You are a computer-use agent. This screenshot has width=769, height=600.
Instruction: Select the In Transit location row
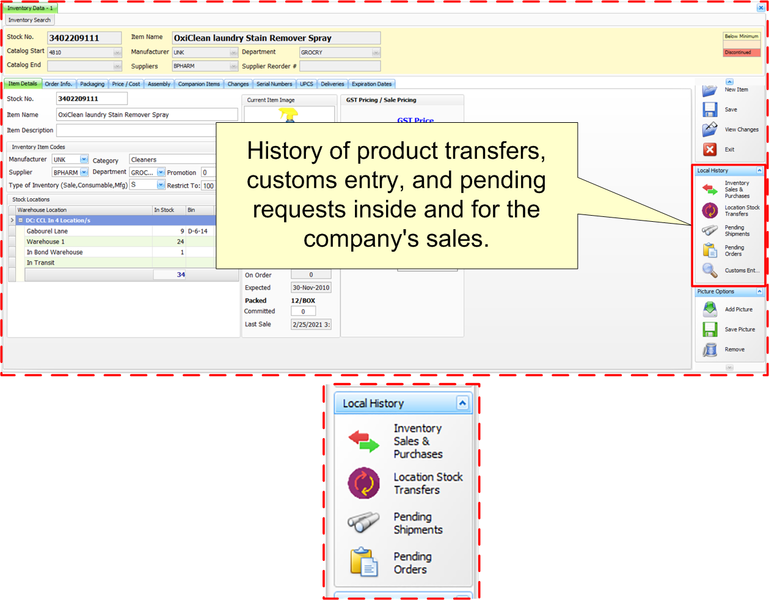tap(120, 262)
